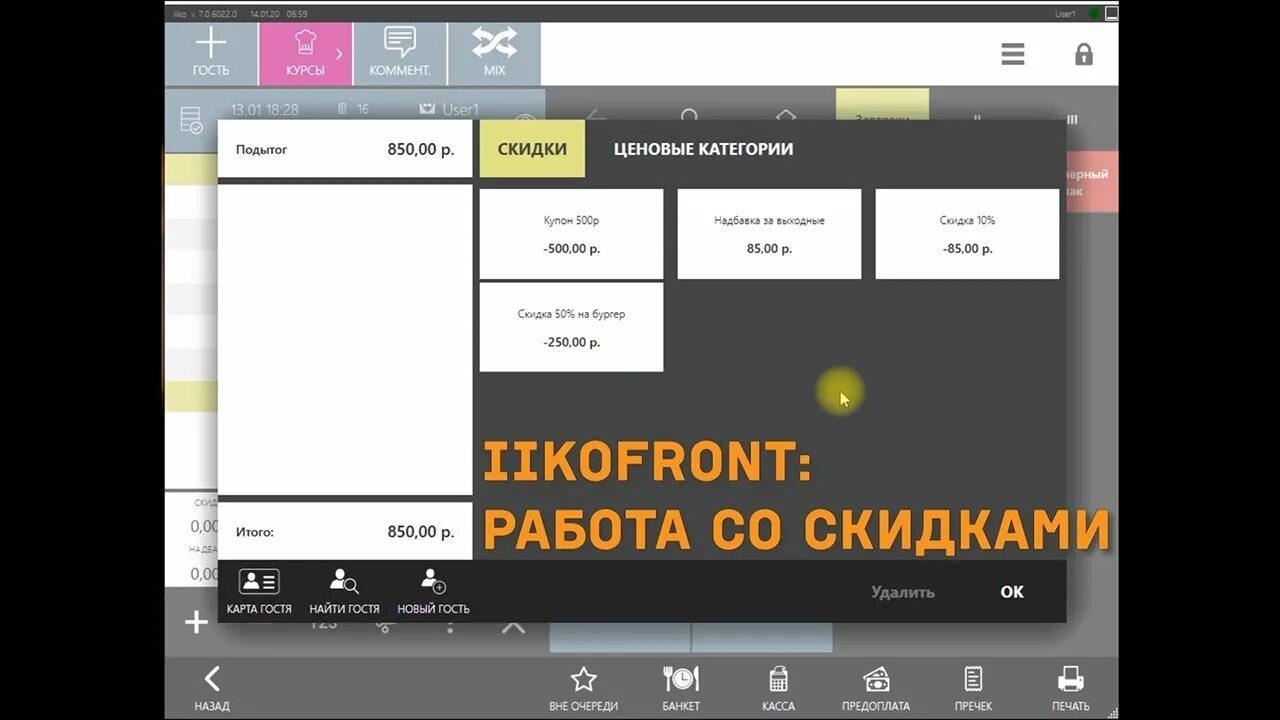Apply the Купон 500р discount
The height and width of the screenshot is (720, 1280).
(571, 234)
